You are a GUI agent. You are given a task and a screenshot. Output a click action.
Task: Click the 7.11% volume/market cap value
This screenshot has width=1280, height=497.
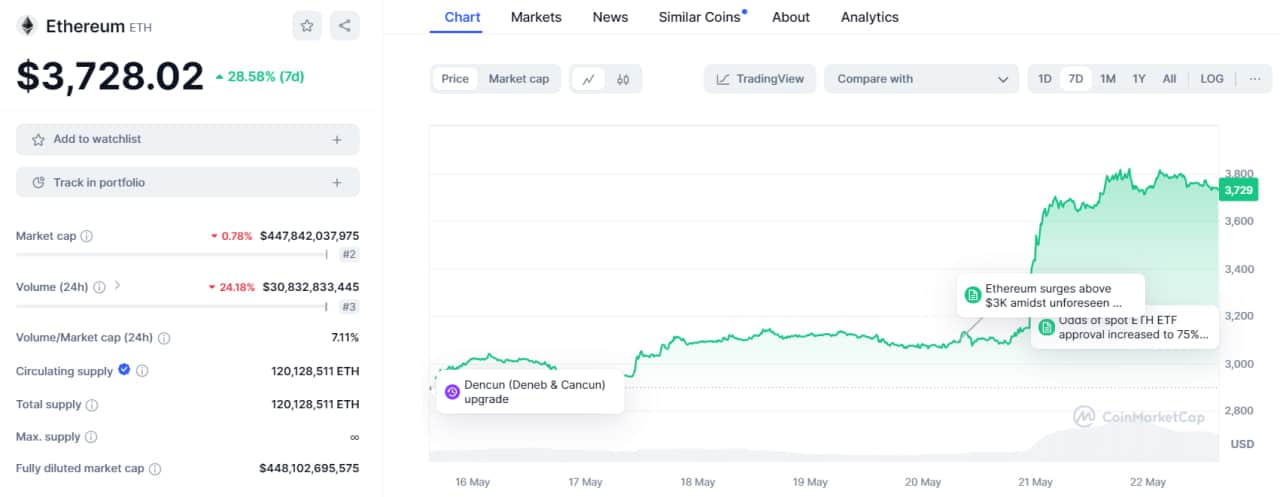(x=345, y=338)
